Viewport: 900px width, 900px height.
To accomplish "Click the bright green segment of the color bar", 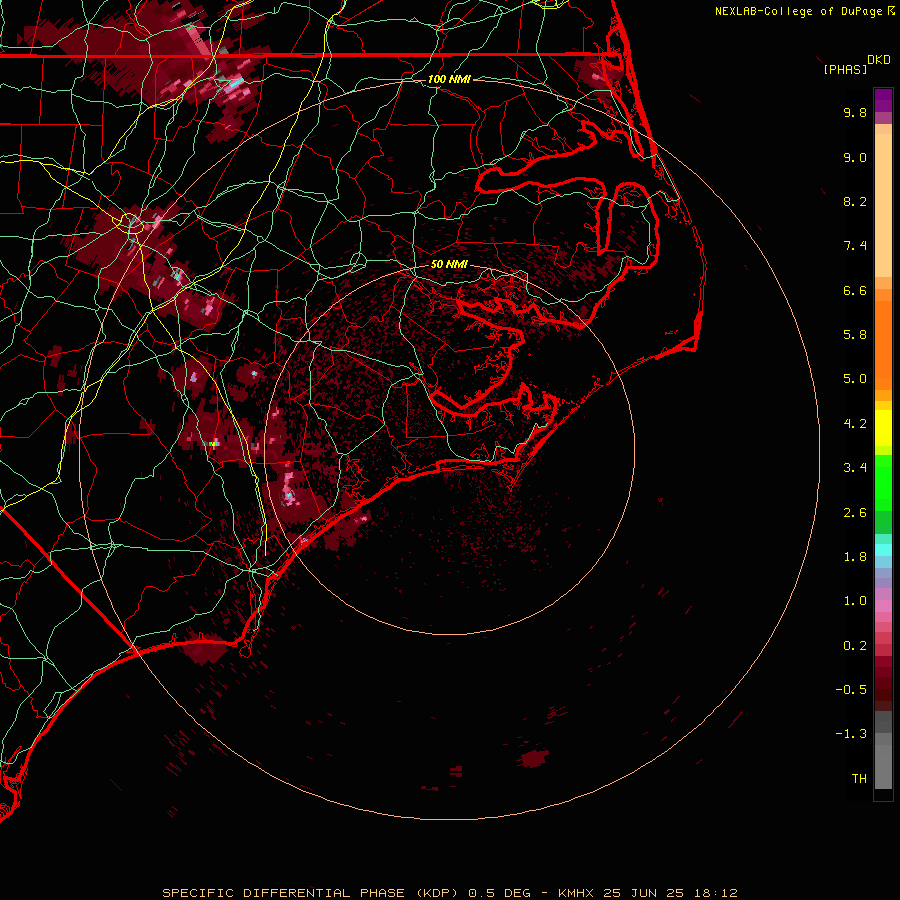I will point(883,484).
